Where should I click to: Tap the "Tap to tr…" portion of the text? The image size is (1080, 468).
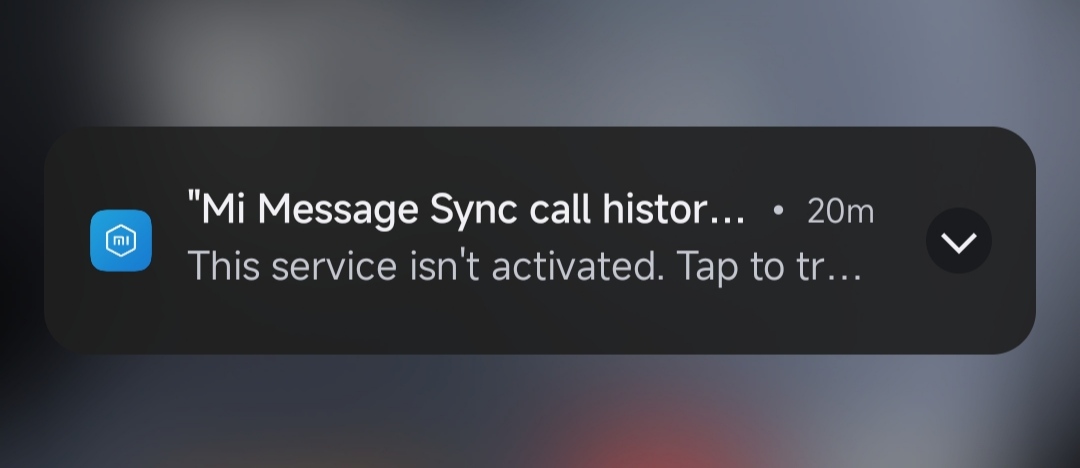click(x=769, y=267)
